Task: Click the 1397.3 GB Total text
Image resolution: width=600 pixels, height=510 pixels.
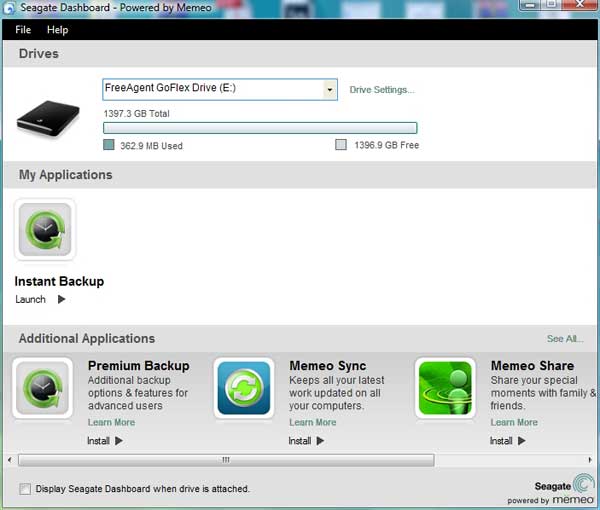Action: tap(137, 114)
